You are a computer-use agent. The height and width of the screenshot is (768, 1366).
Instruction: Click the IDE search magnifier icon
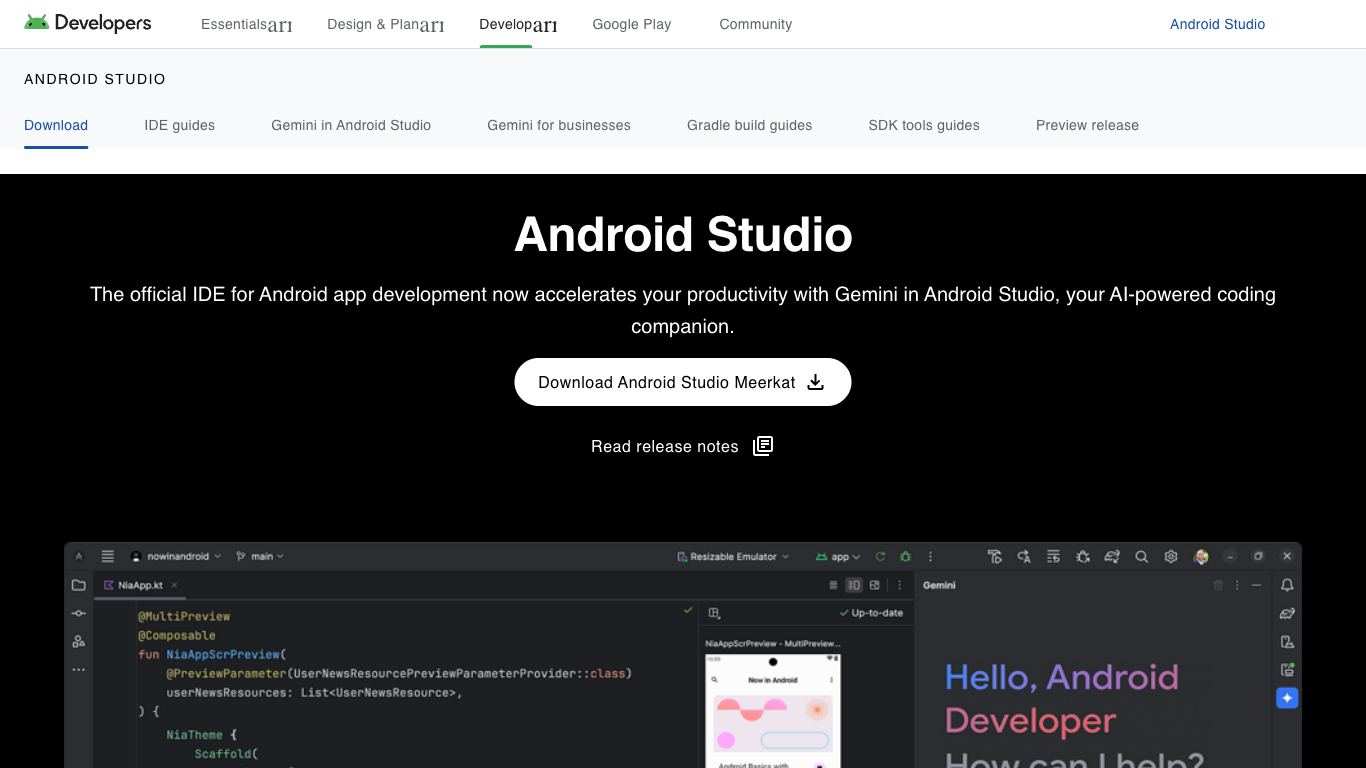pyautogui.click(x=1141, y=557)
